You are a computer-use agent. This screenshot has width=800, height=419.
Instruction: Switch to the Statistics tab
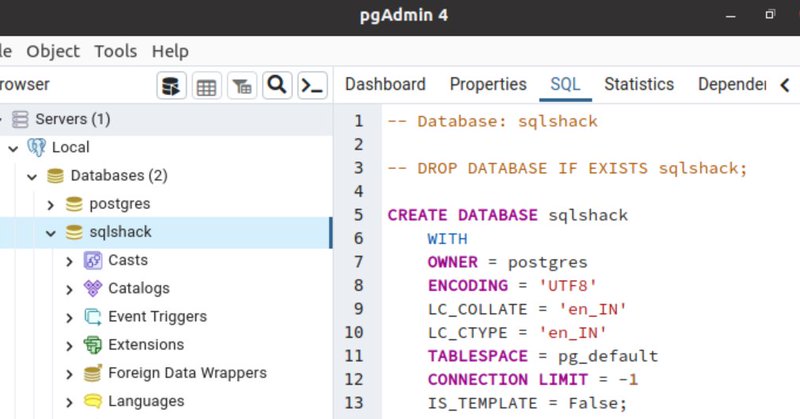pyautogui.click(x=639, y=84)
